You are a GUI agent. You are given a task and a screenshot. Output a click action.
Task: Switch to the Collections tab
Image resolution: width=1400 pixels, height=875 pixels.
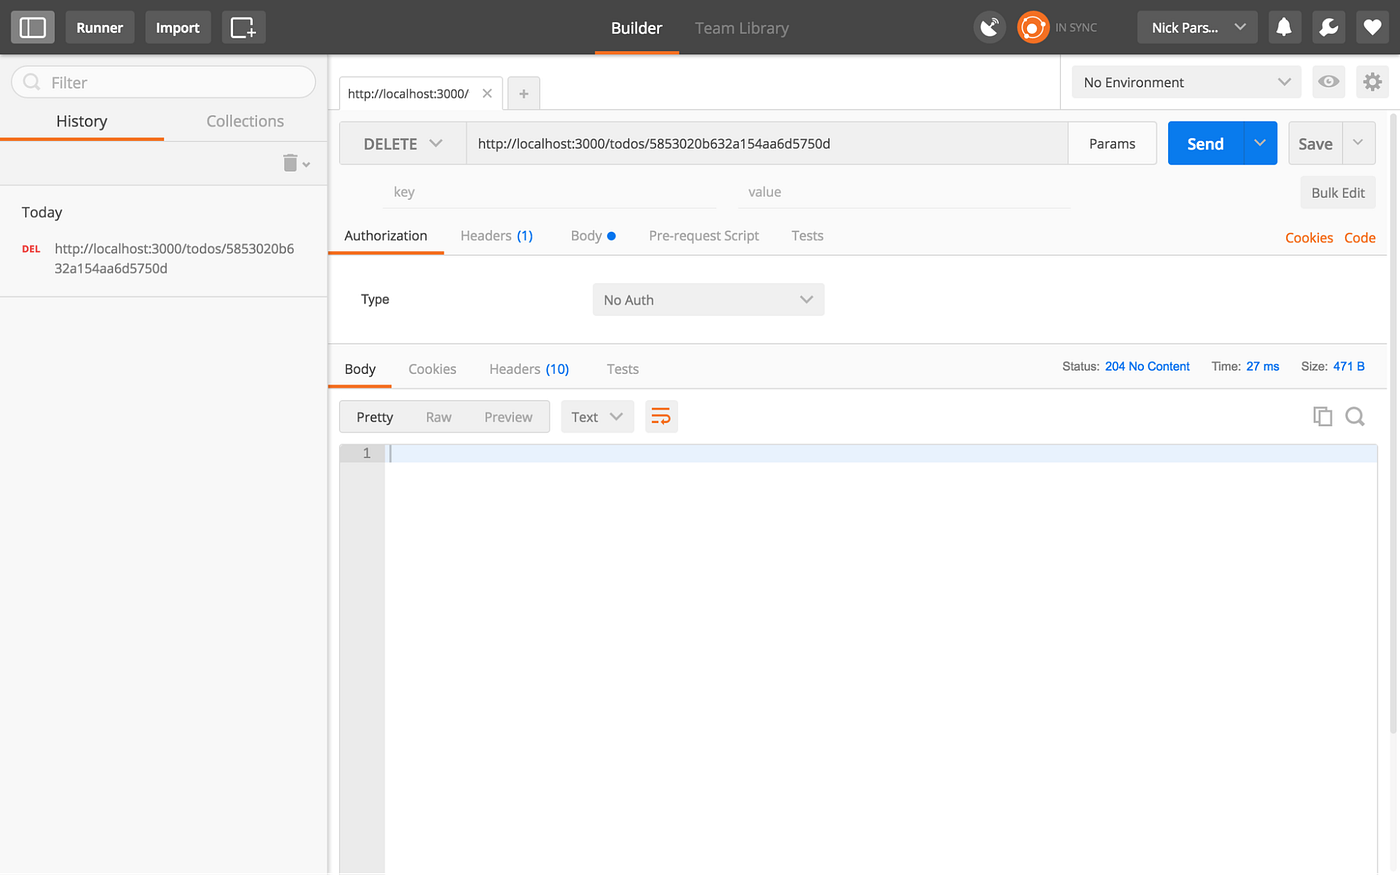[x=245, y=121]
